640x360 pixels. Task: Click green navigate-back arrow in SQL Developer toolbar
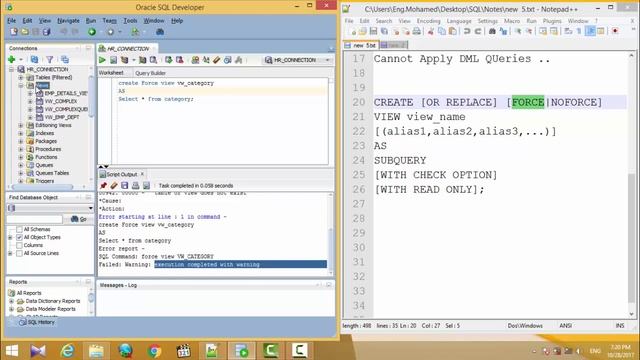[92, 31]
